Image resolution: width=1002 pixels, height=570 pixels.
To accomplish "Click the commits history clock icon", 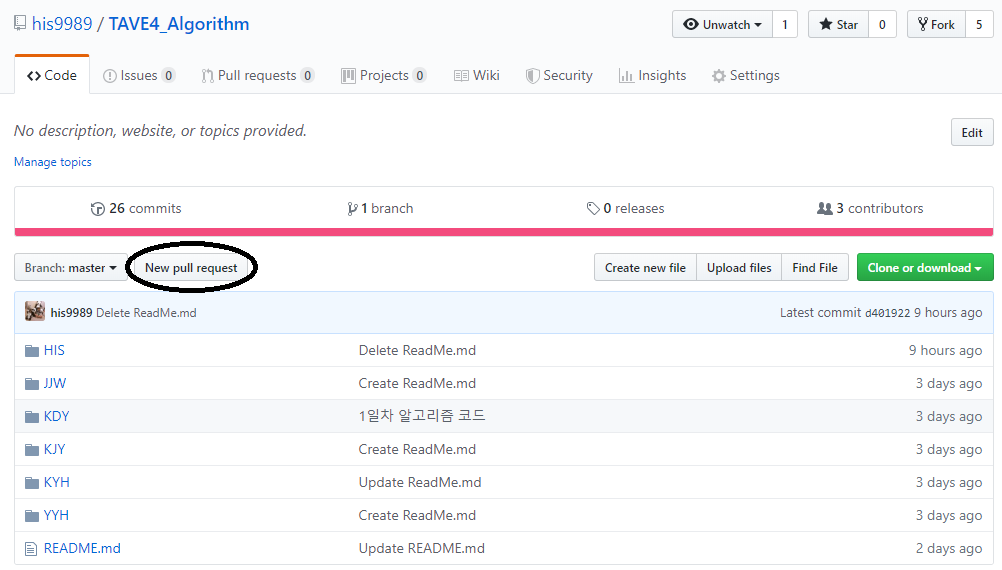I will [x=98, y=209].
